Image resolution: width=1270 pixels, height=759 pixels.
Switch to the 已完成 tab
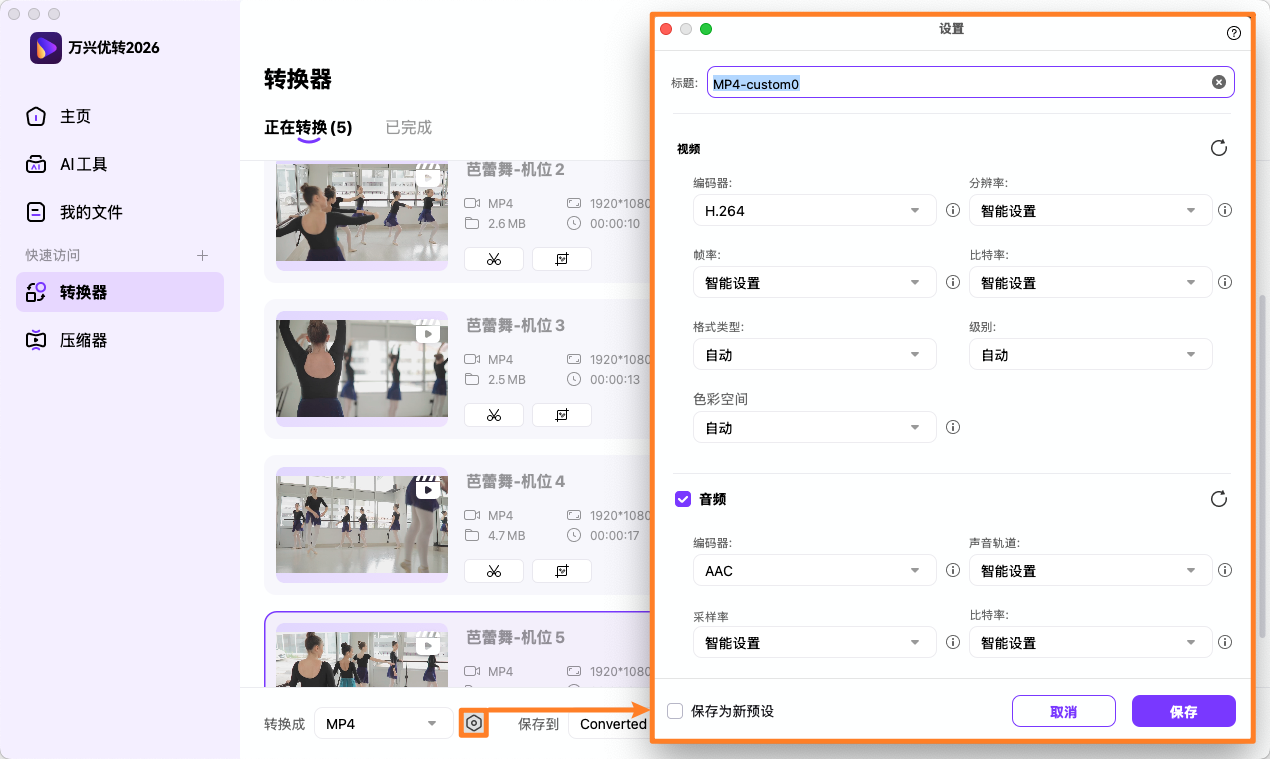(407, 127)
